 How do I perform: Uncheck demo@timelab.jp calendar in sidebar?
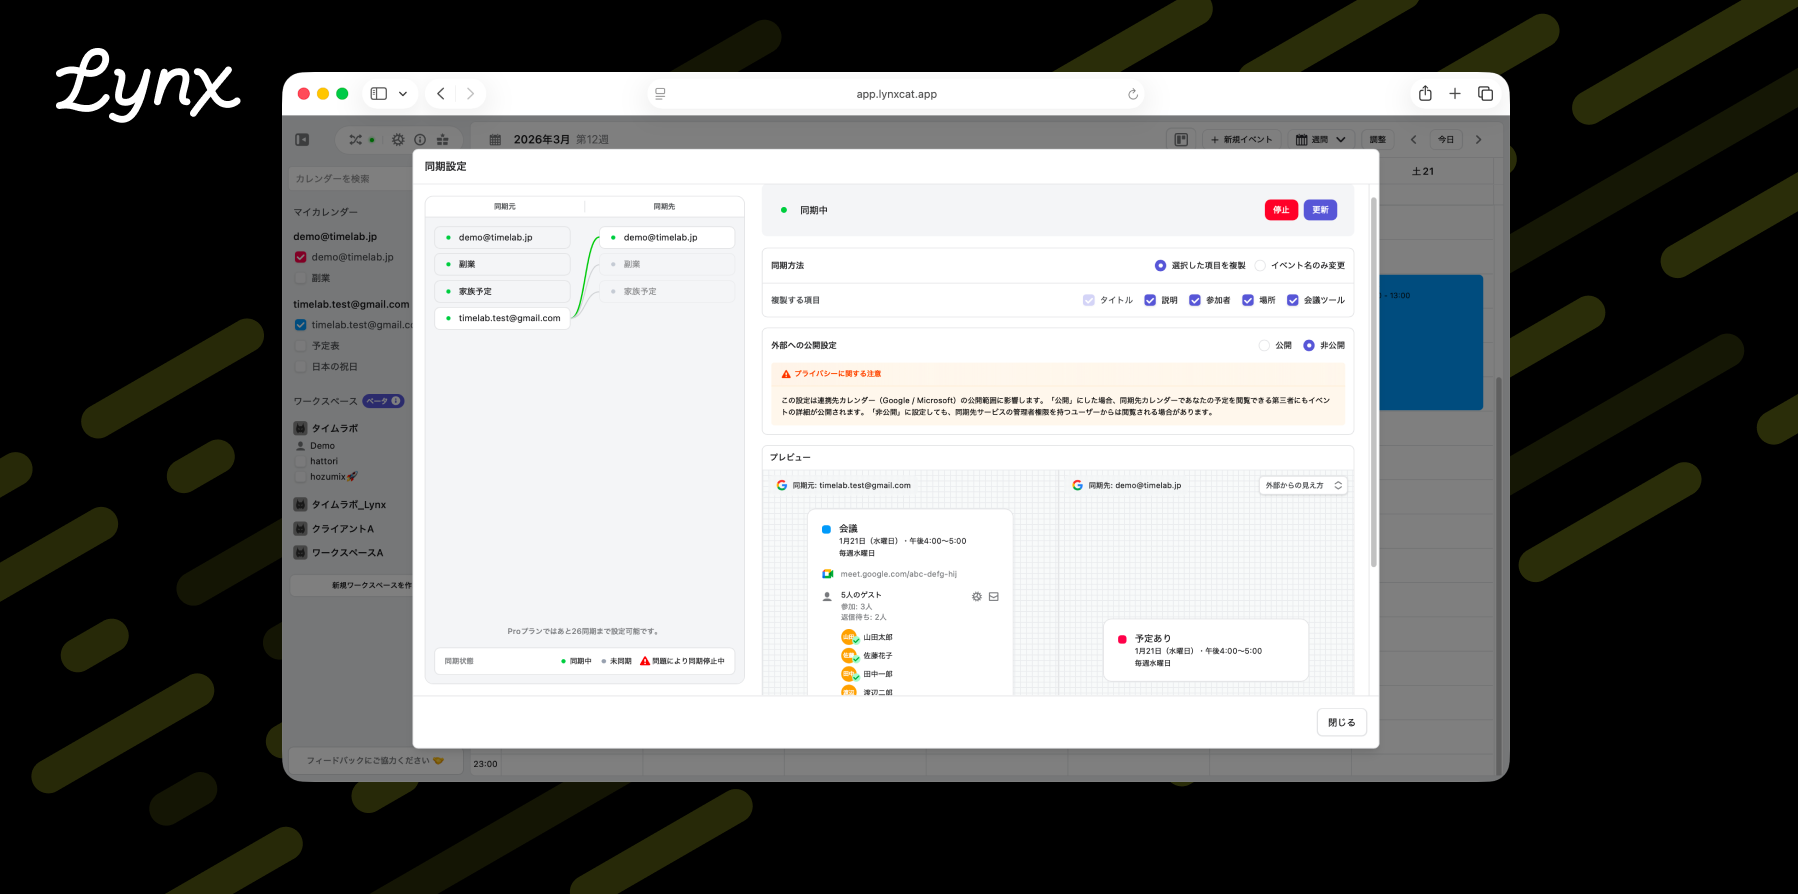(x=300, y=257)
